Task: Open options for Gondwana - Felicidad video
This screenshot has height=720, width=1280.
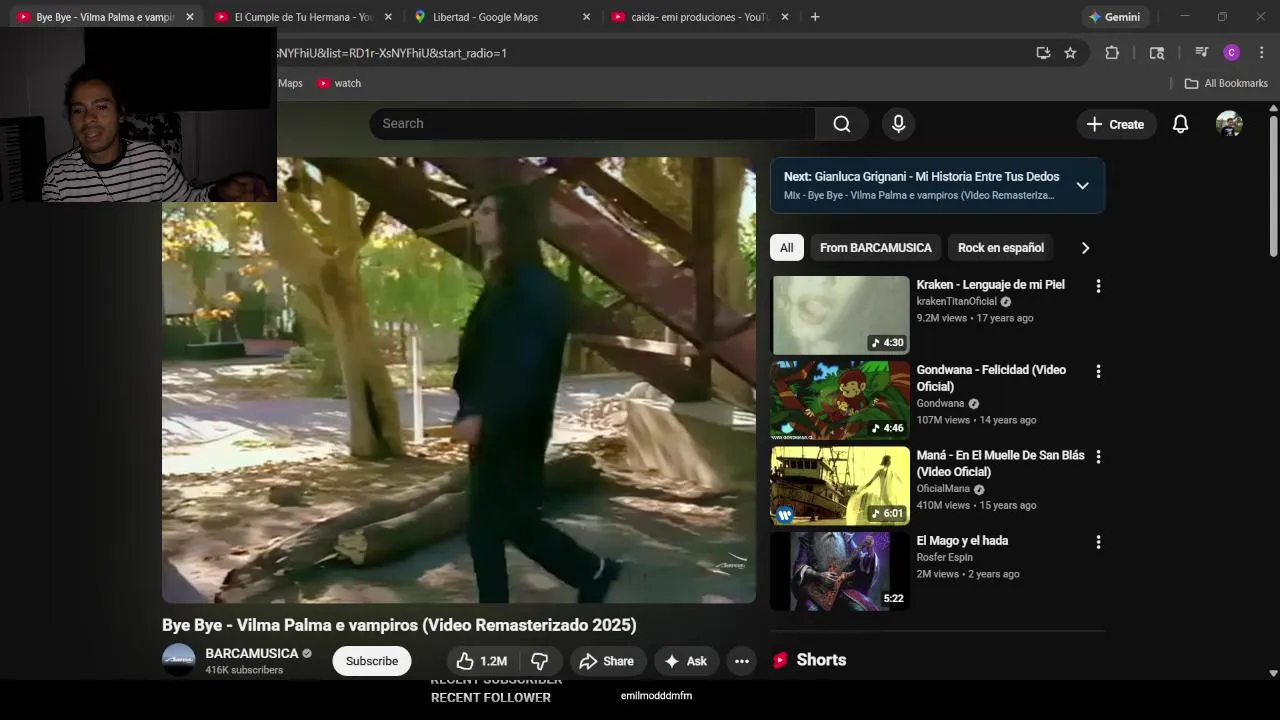Action: [1098, 371]
